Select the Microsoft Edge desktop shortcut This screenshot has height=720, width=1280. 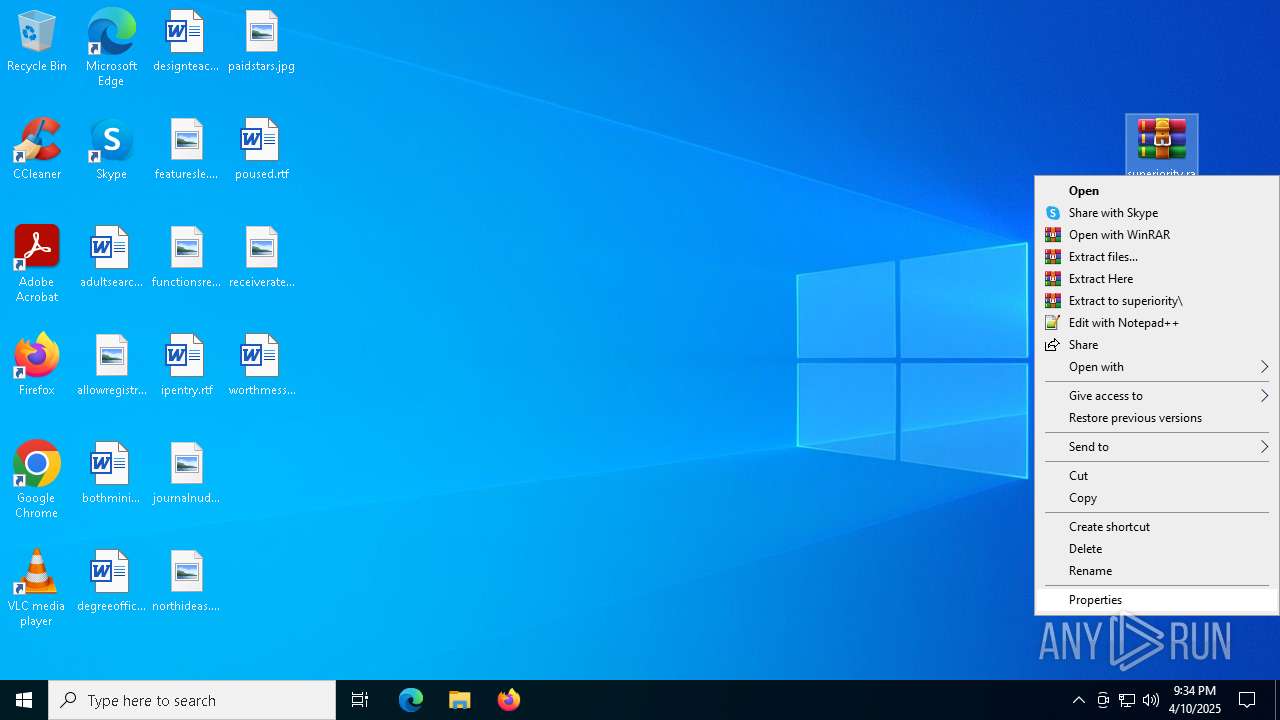tap(111, 48)
